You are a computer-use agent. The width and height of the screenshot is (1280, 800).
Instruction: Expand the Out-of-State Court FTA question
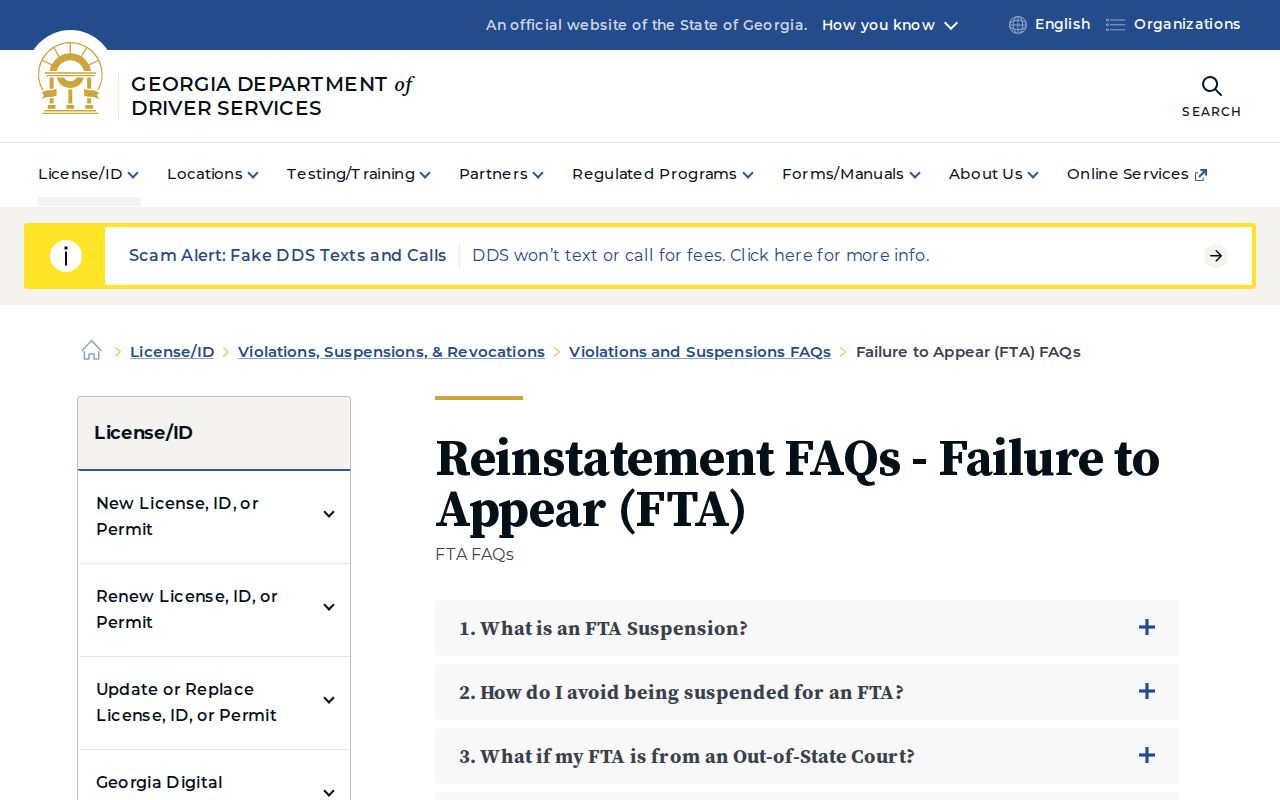tap(807, 756)
